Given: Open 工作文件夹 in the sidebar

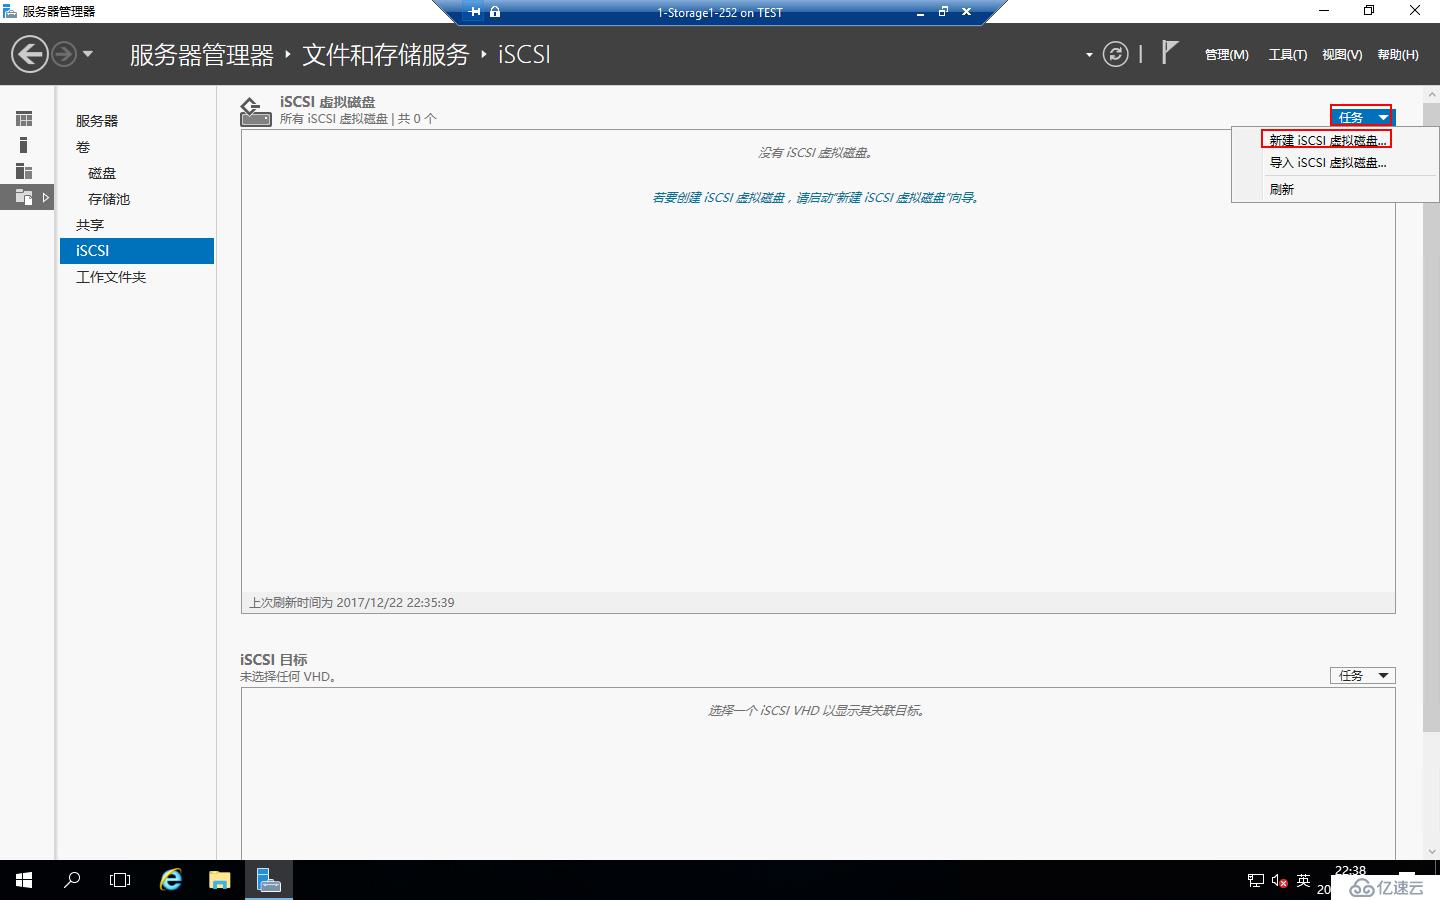Looking at the screenshot, I should pyautogui.click(x=111, y=277).
